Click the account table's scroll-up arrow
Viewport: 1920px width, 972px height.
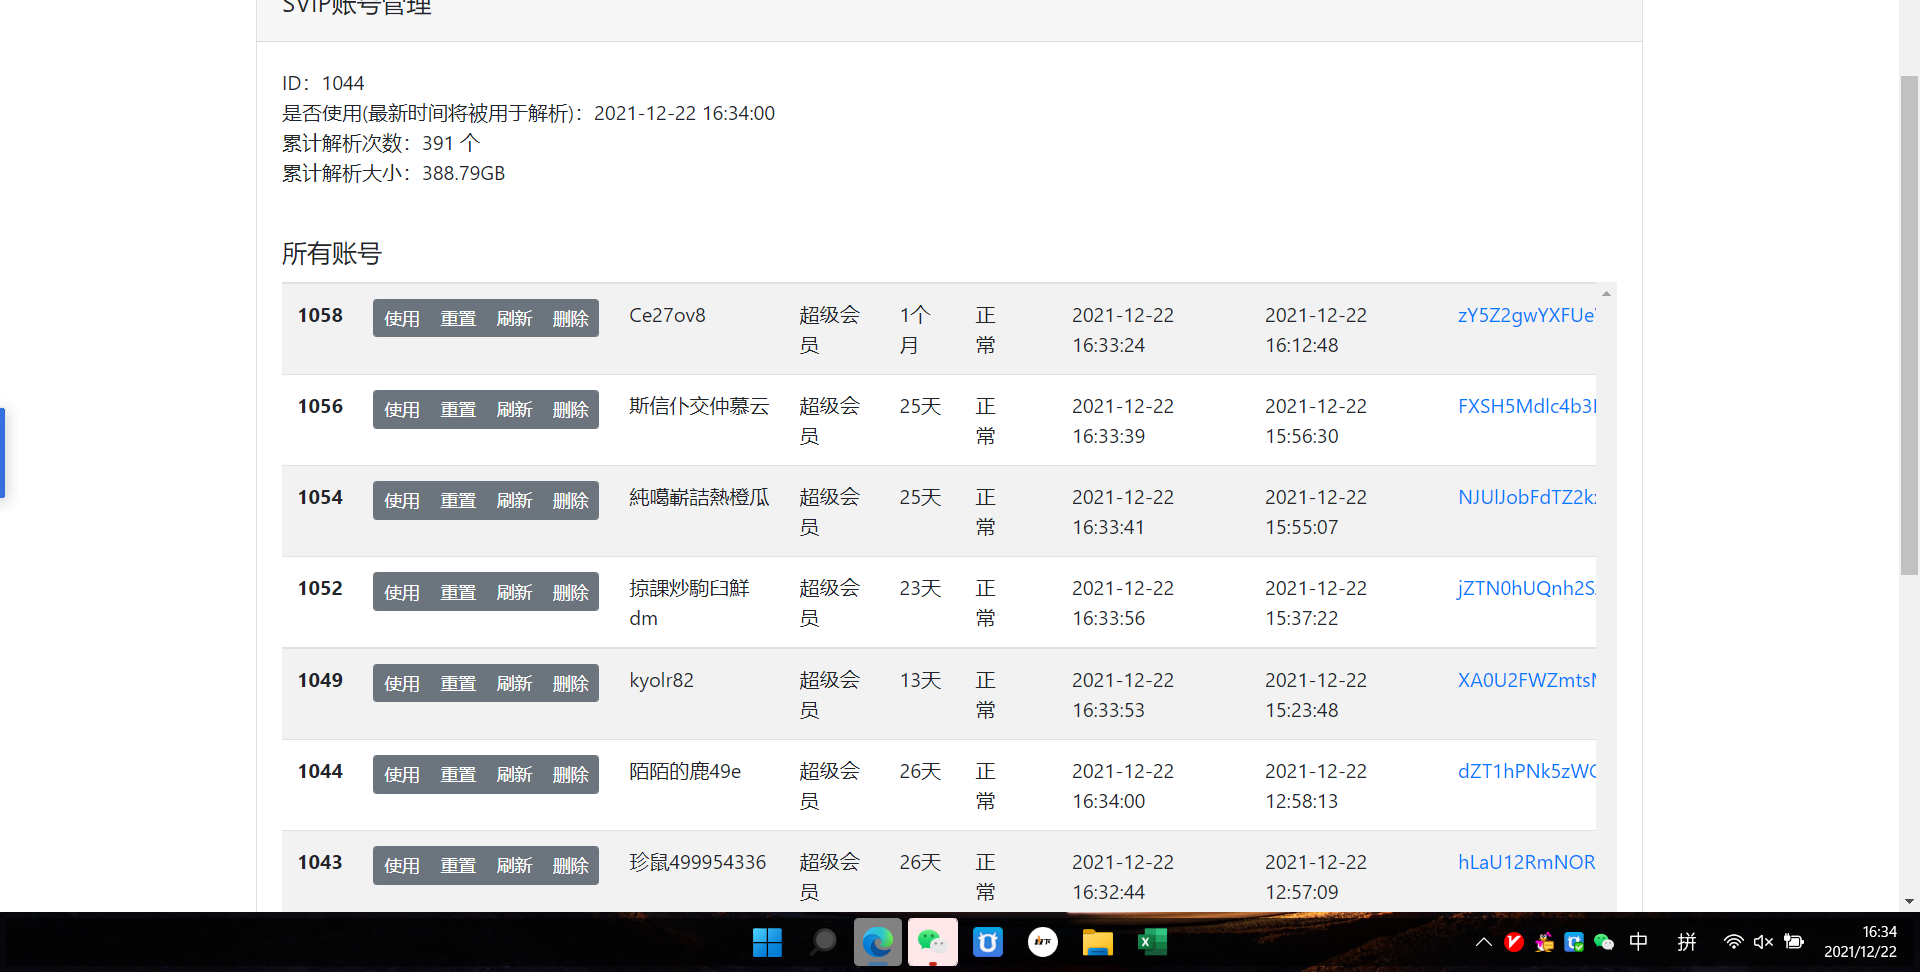1606,294
